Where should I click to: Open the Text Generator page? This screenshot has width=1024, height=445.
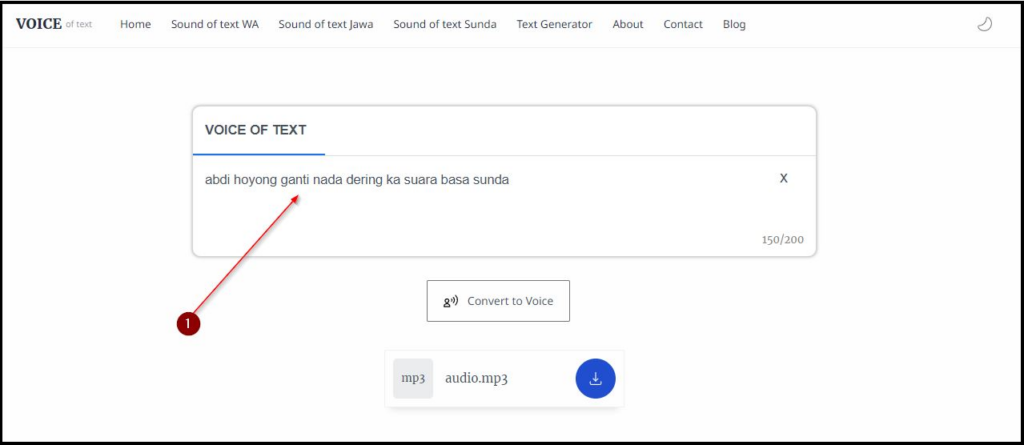point(554,24)
